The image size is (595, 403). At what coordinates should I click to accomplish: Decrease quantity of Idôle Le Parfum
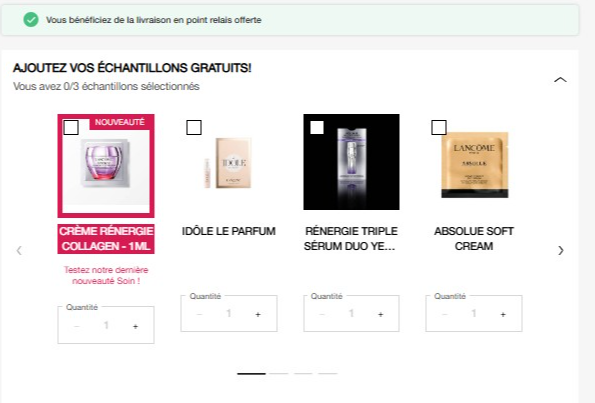pos(200,314)
